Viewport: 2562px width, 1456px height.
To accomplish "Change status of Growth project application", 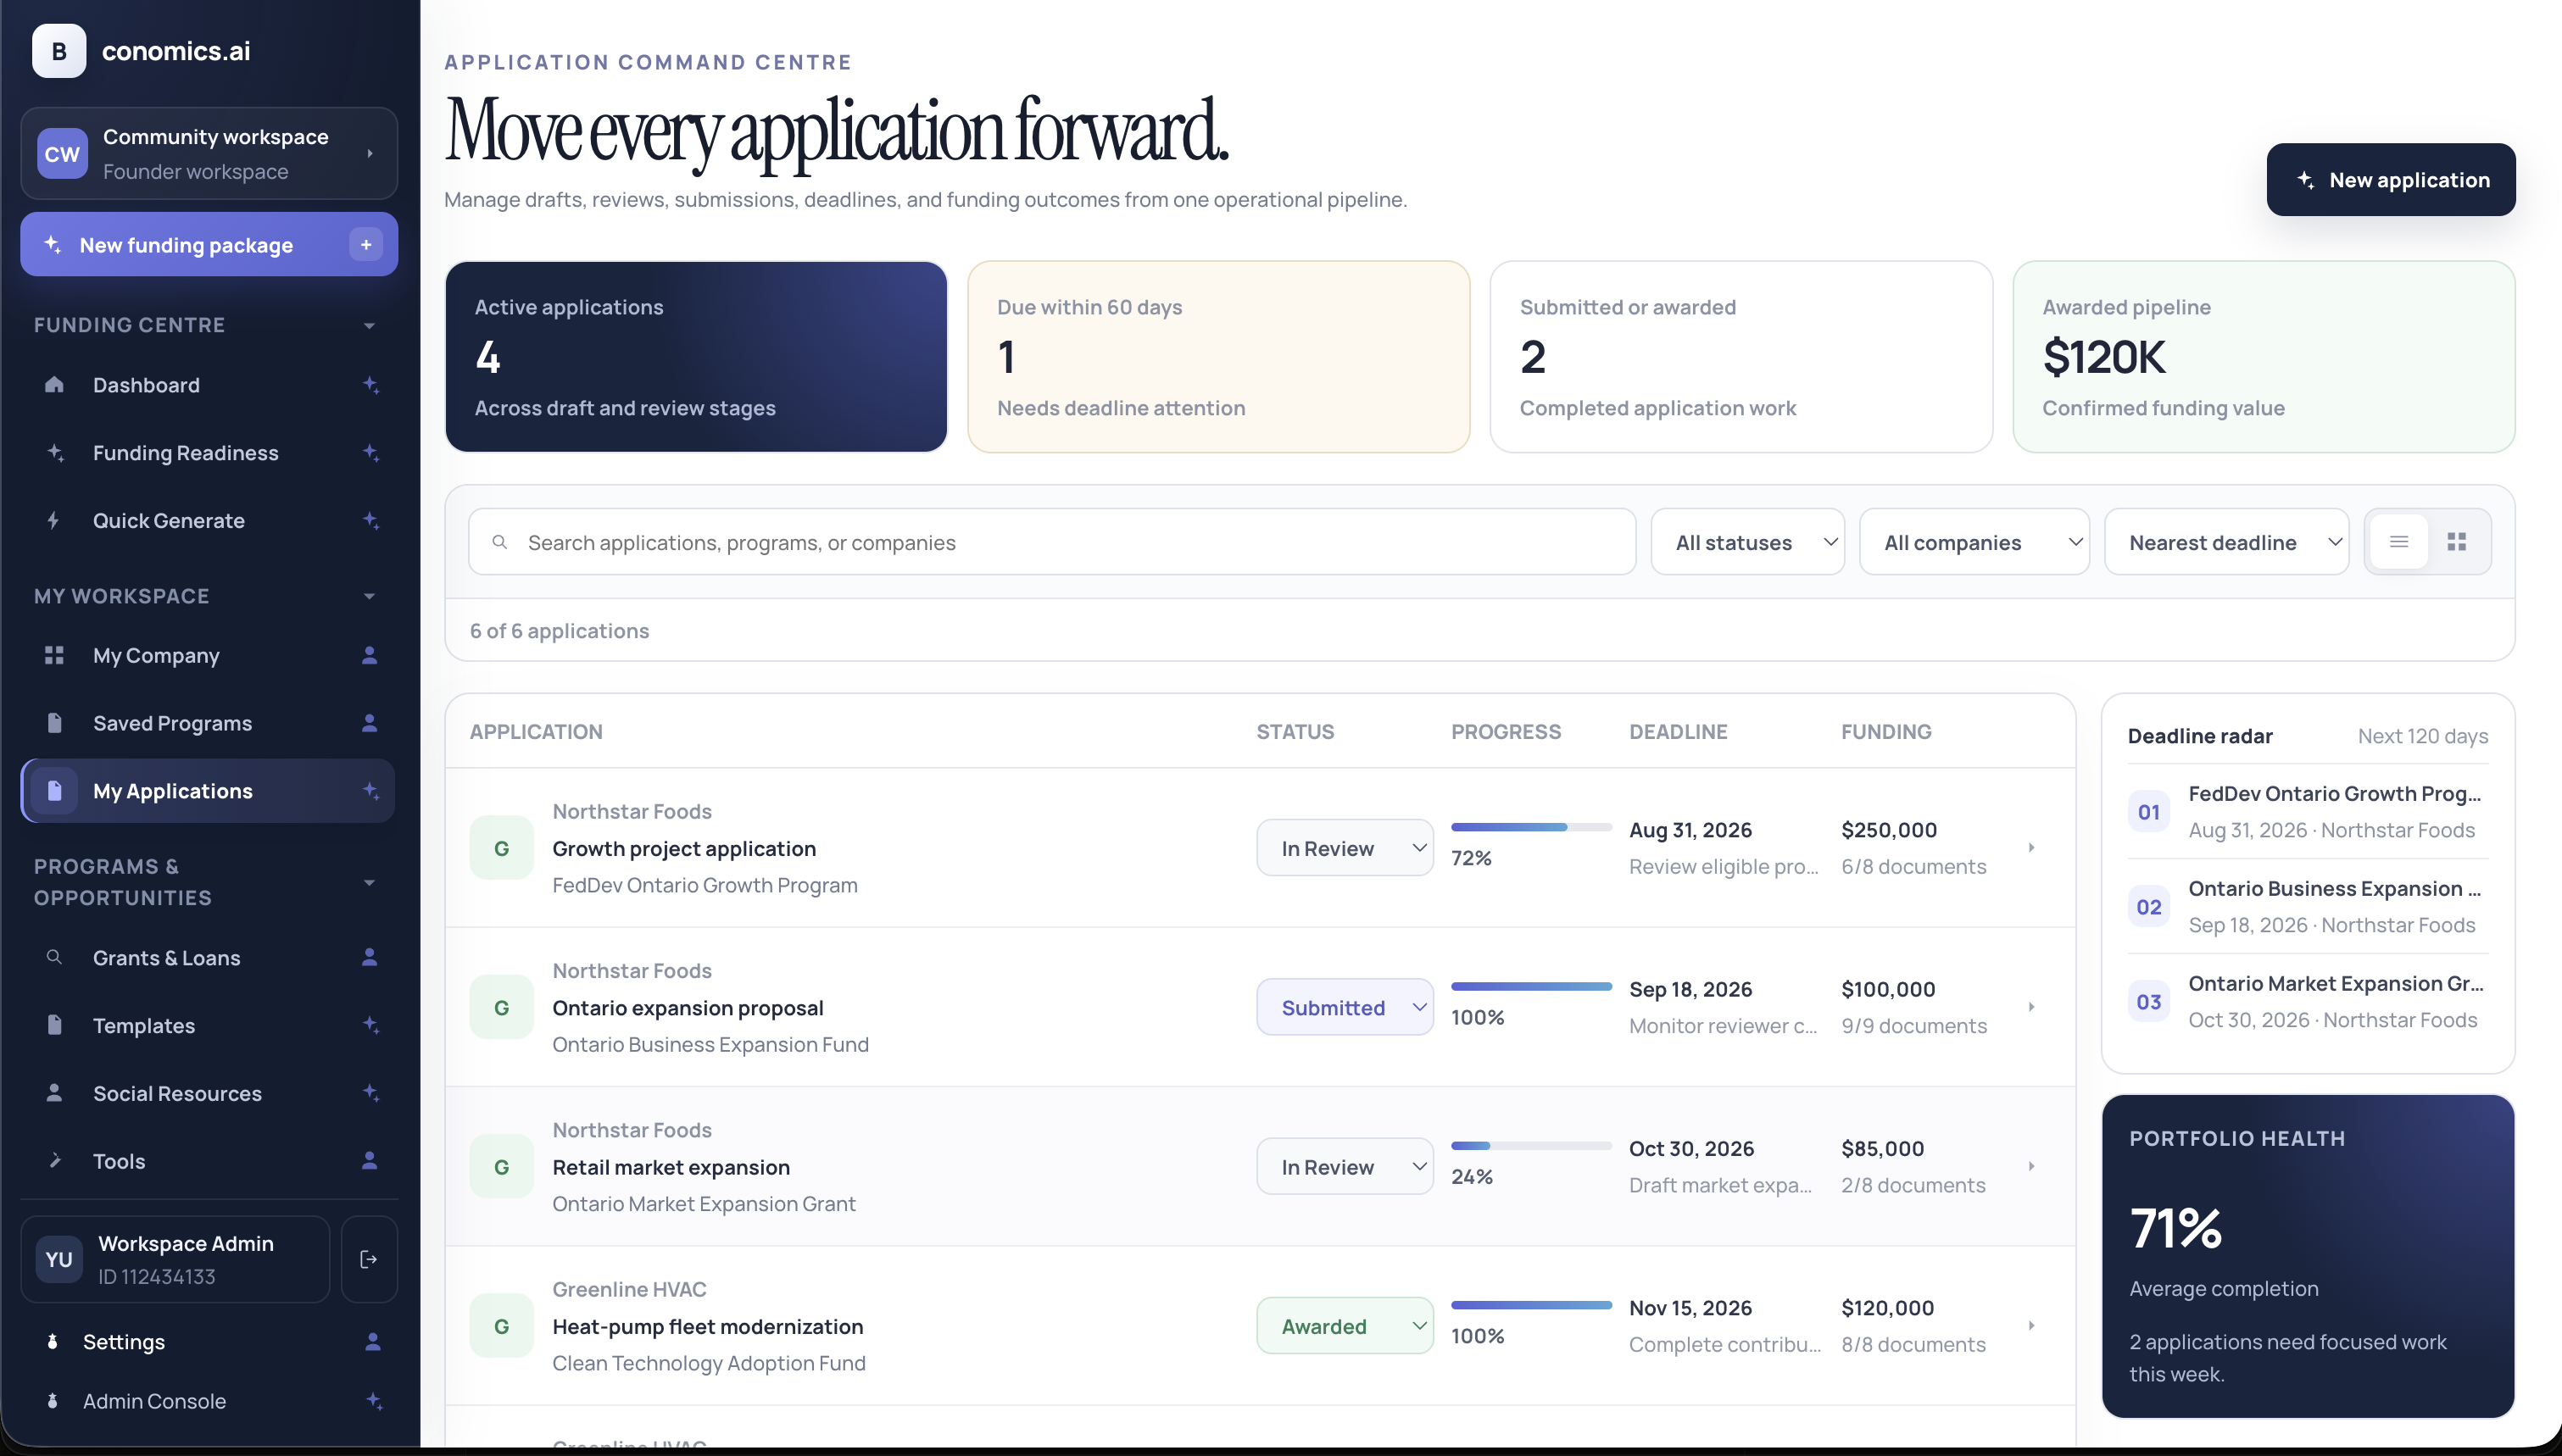I will pos(1345,848).
